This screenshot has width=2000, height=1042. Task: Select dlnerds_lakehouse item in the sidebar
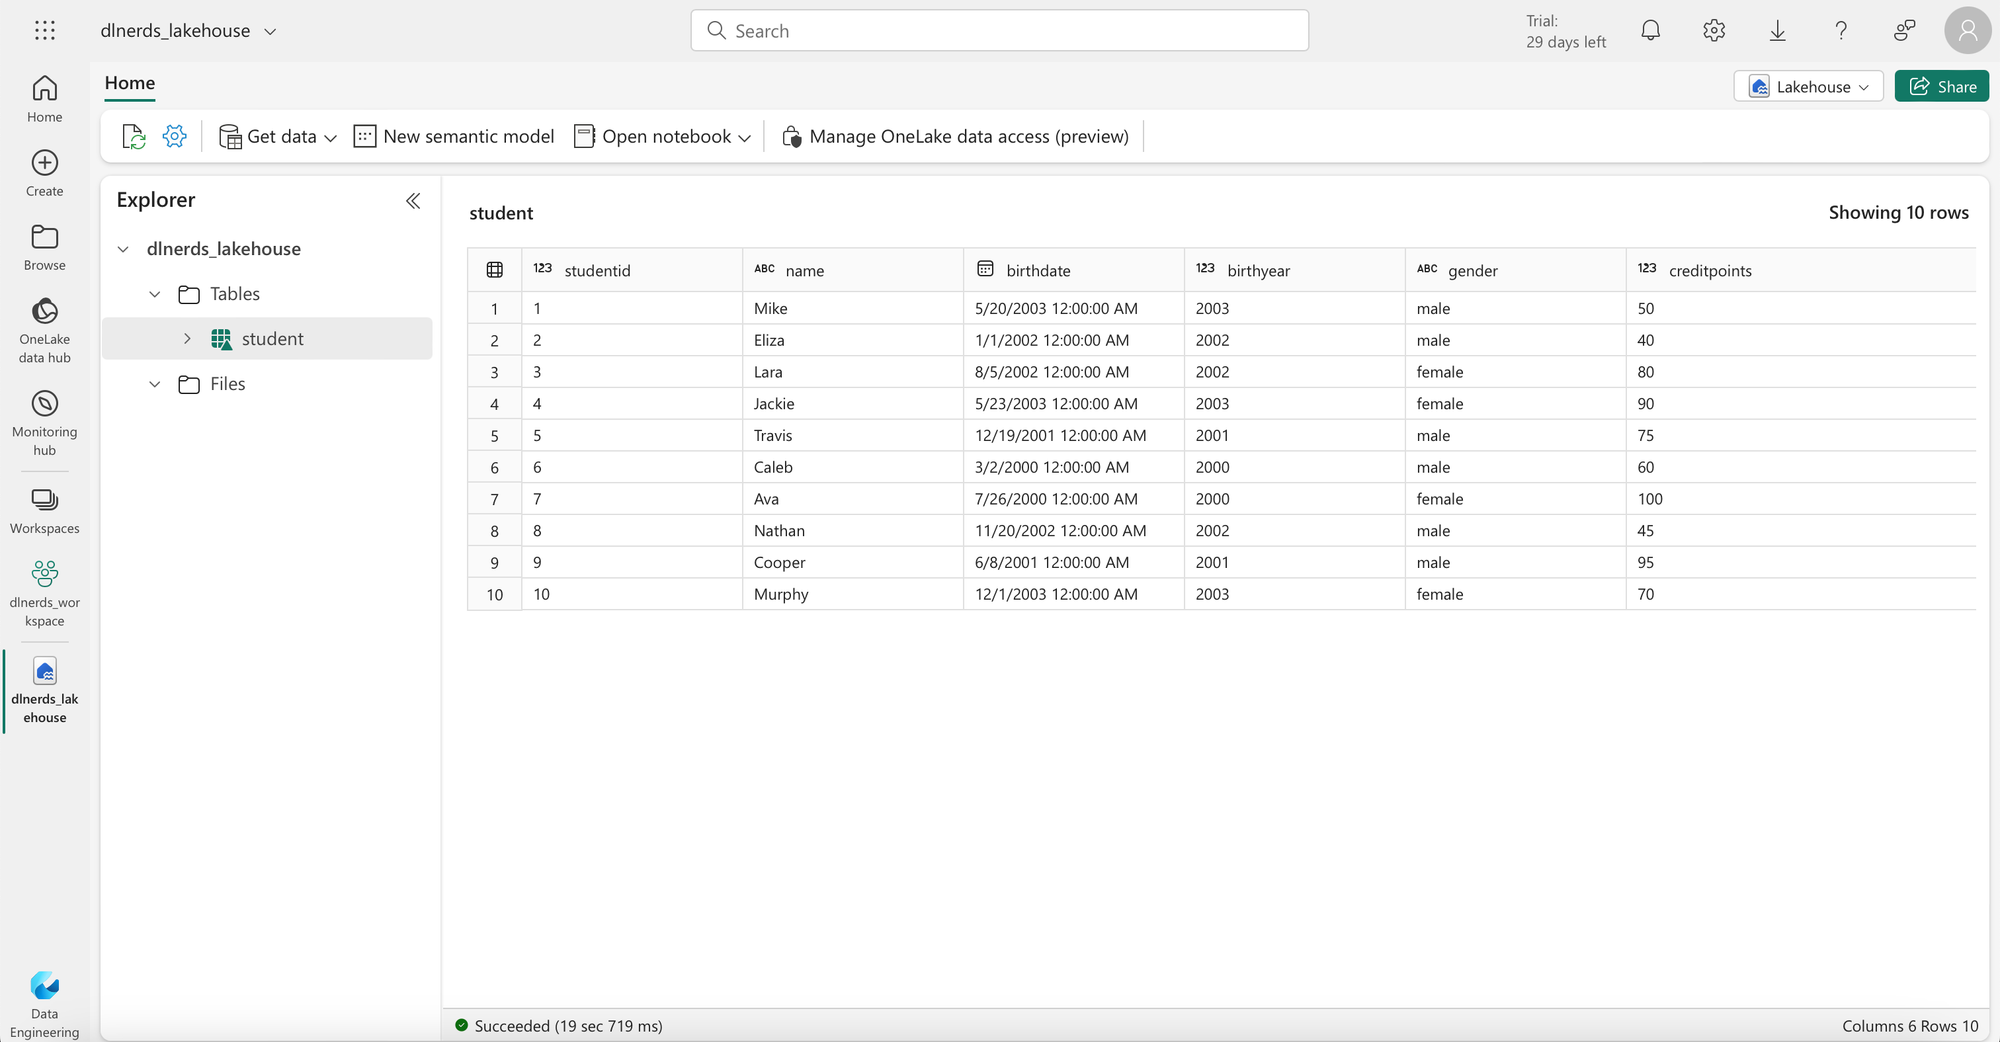coord(45,690)
